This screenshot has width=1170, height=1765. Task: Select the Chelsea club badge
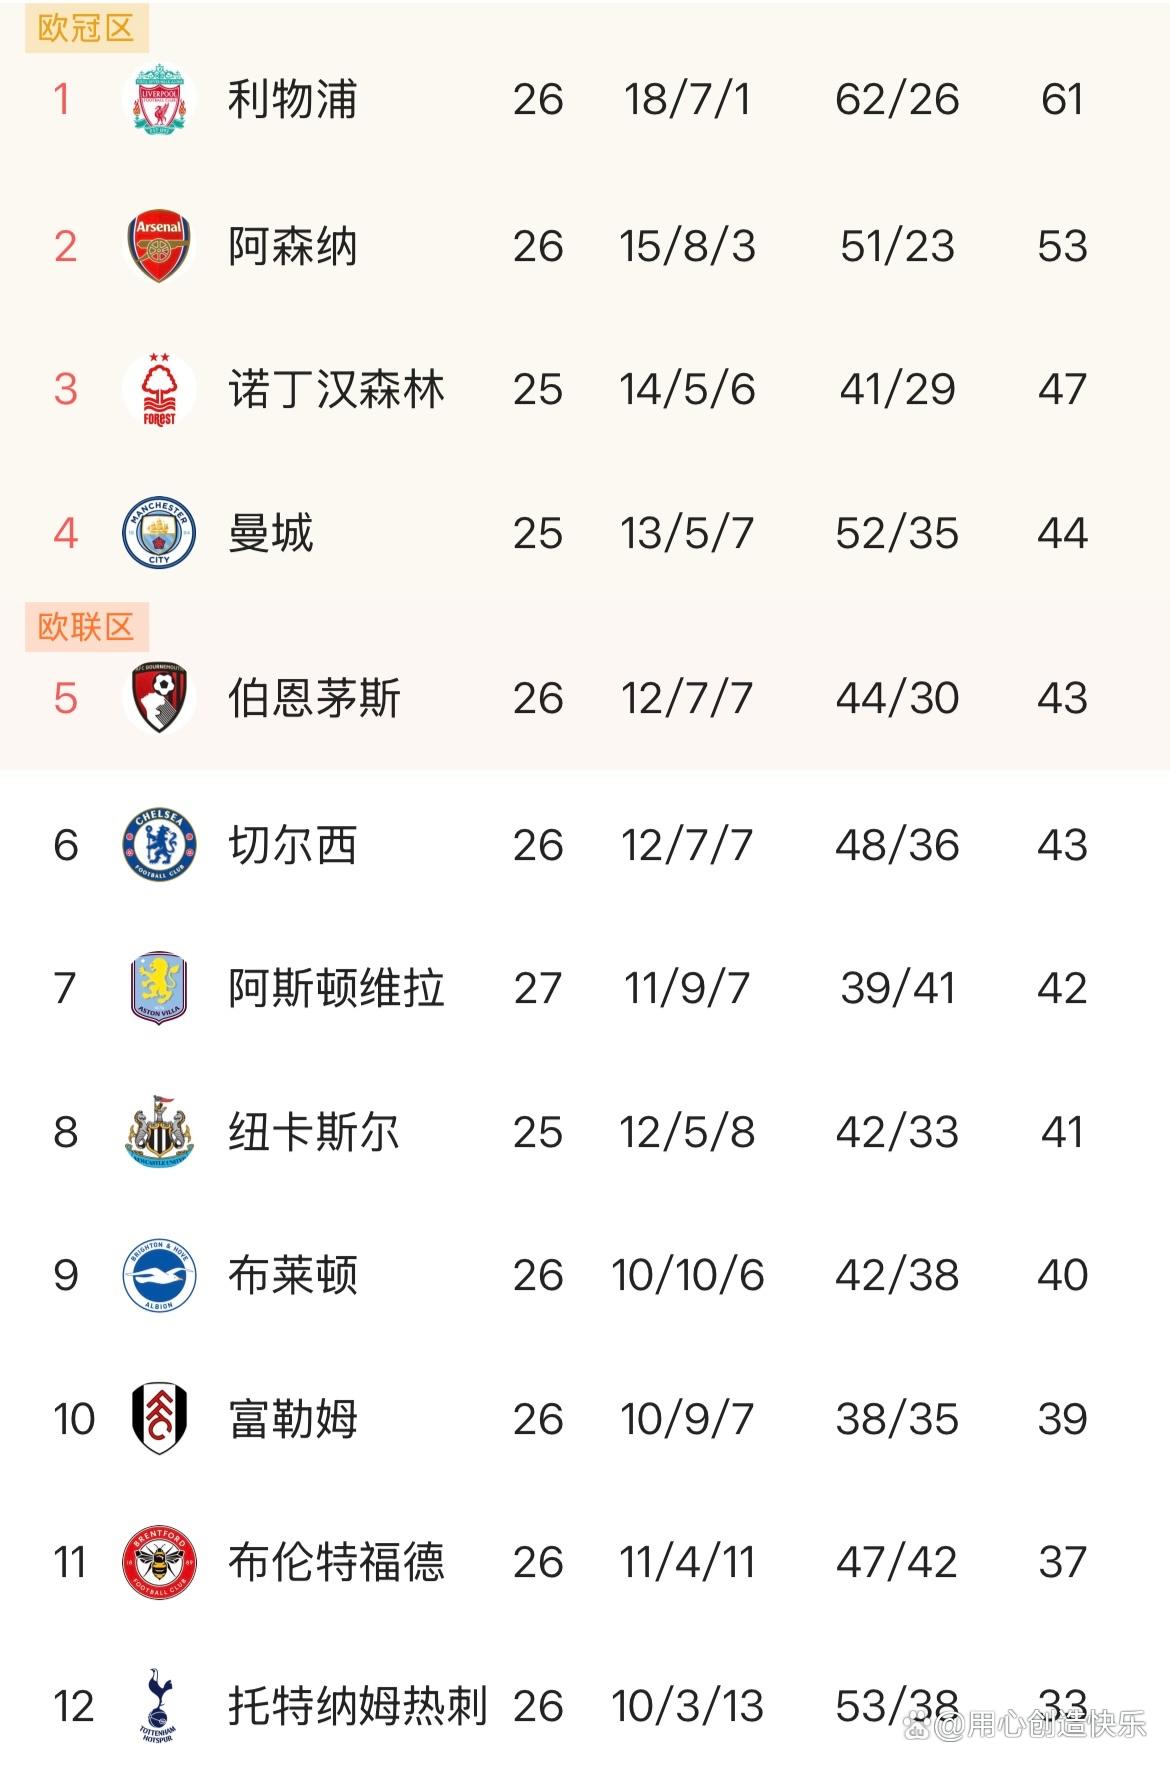click(159, 845)
